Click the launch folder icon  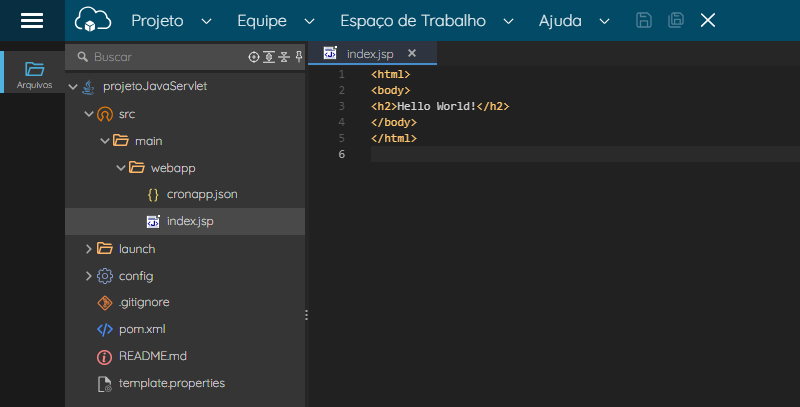point(105,248)
